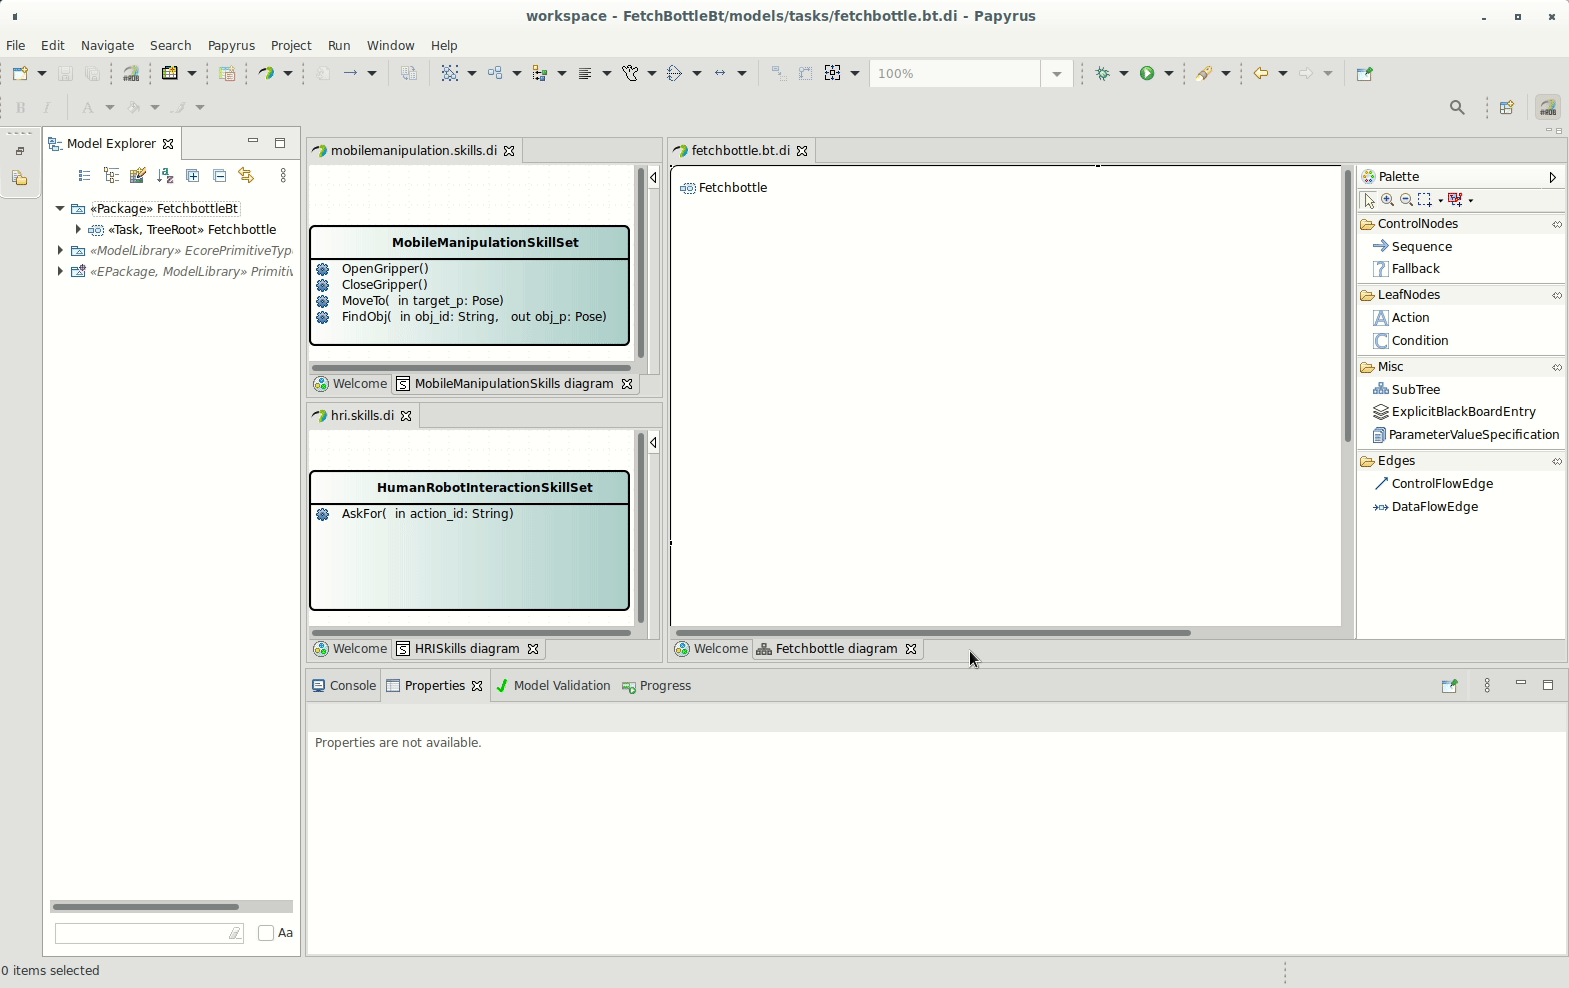The width and height of the screenshot is (1569, 988).
Task: Expand the Task TreeRoot Fetchbottle tree node
Action: click(78, 230)
